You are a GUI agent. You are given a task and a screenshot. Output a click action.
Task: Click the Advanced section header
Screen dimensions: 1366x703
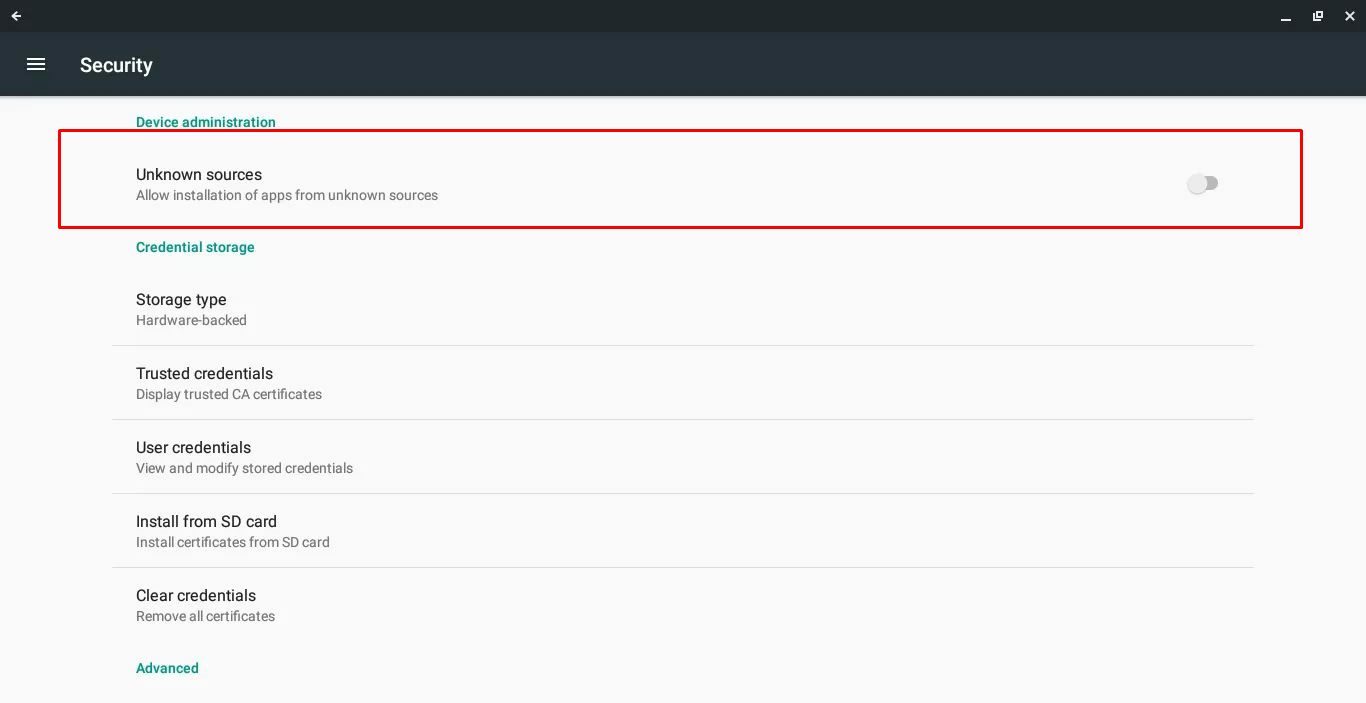[x=167, y=668]
